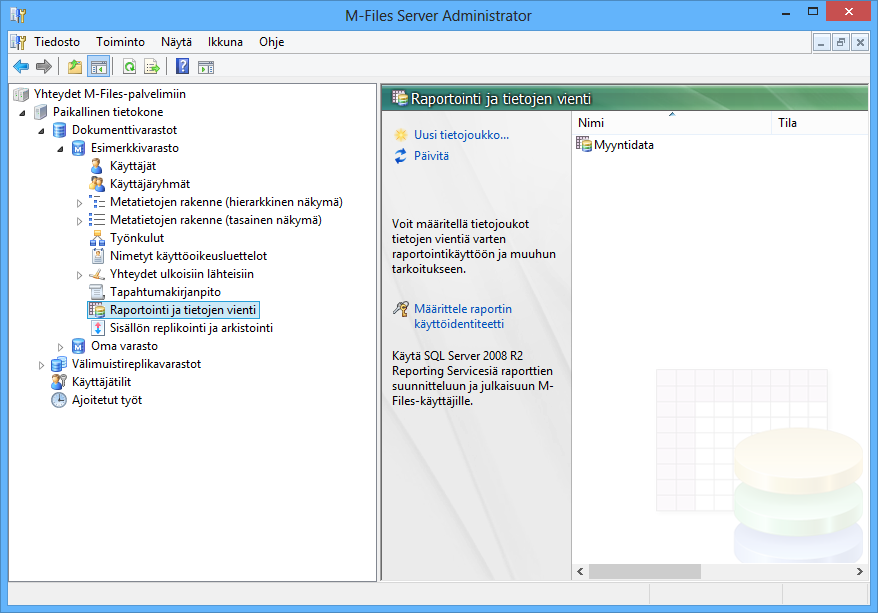Refresh view using green toolbar icon
The image size is (878, 613).
click(x=129, y=67)
